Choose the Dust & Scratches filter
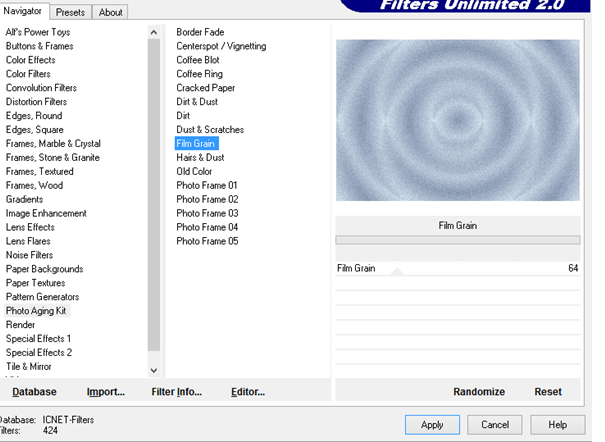This screenshot has height=442, width=605. [210, 130]
